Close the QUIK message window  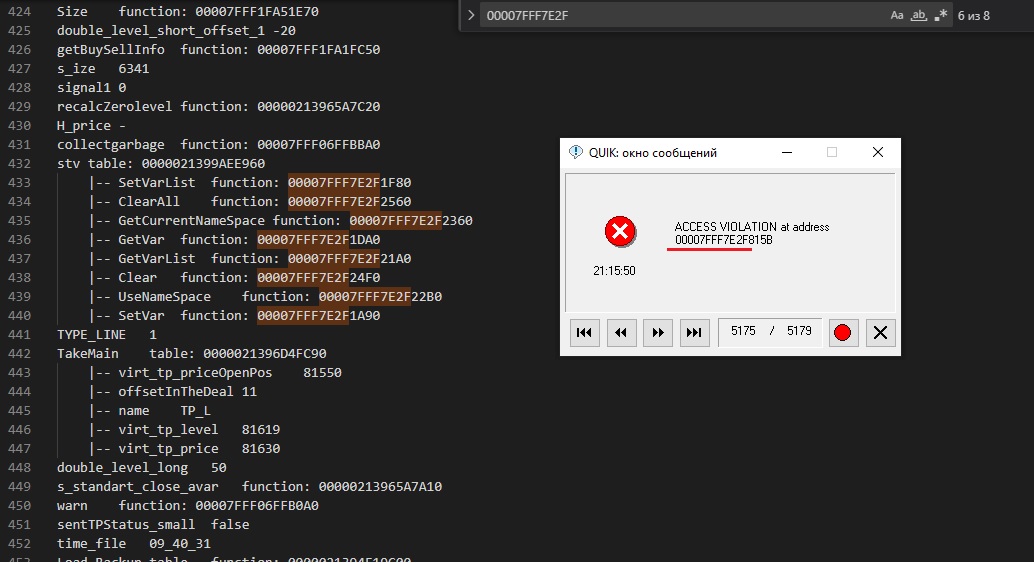pos(878,152)
